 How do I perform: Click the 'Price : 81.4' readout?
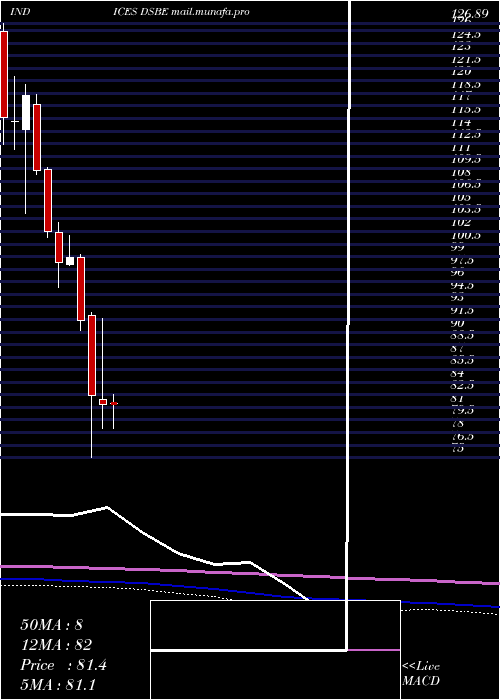[63, 665]
